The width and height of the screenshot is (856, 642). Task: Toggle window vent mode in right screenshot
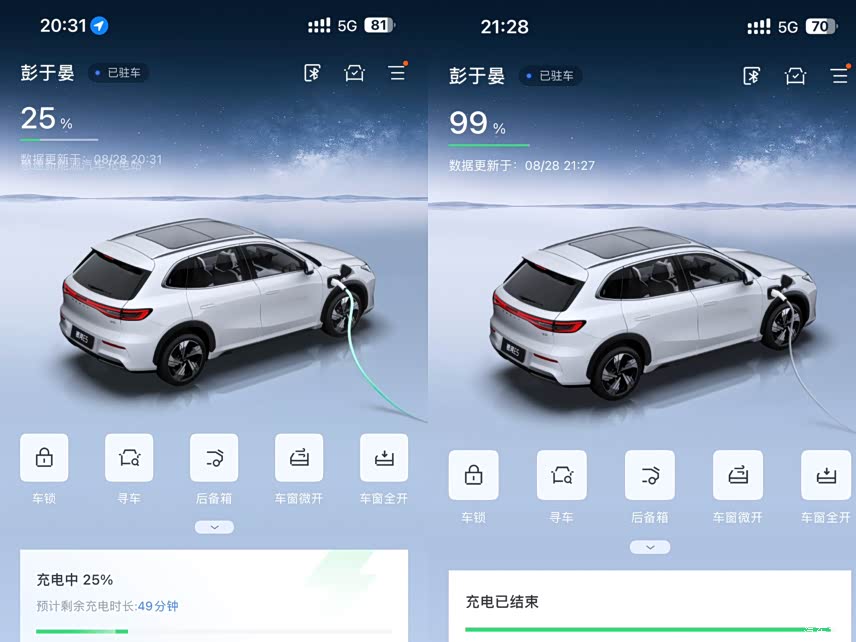[738, 475]
